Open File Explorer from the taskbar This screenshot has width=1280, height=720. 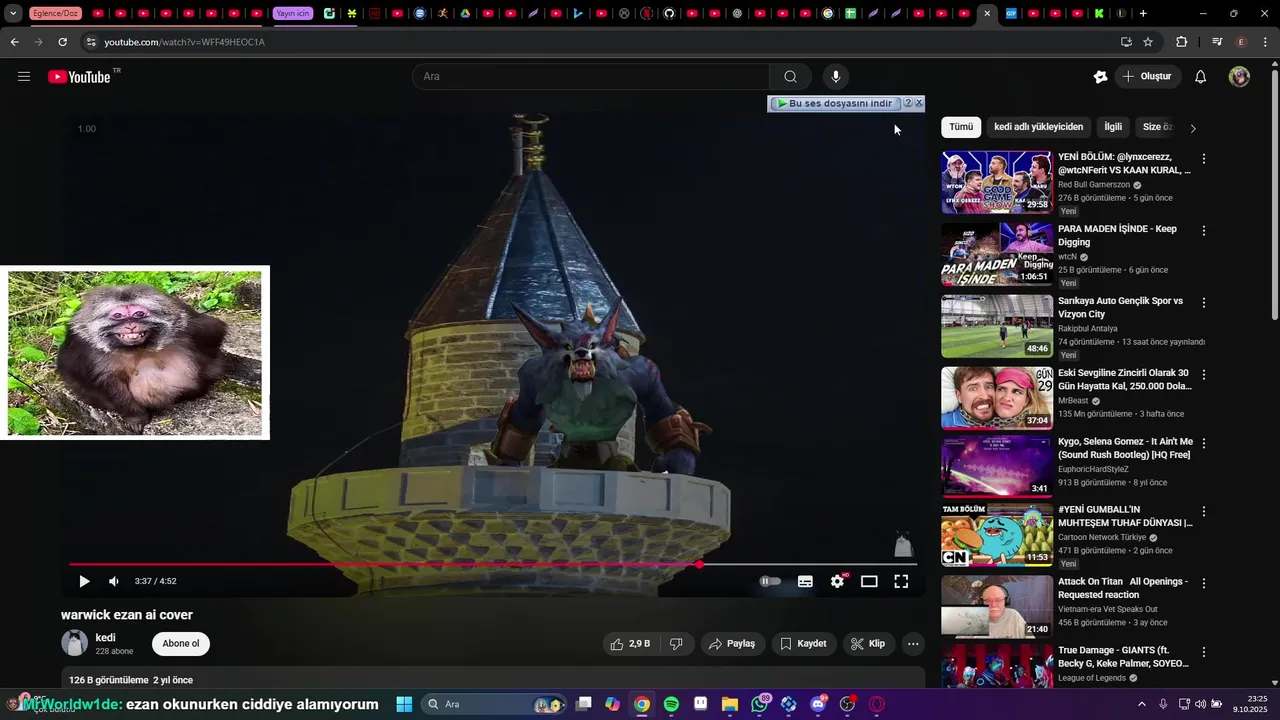730,704
